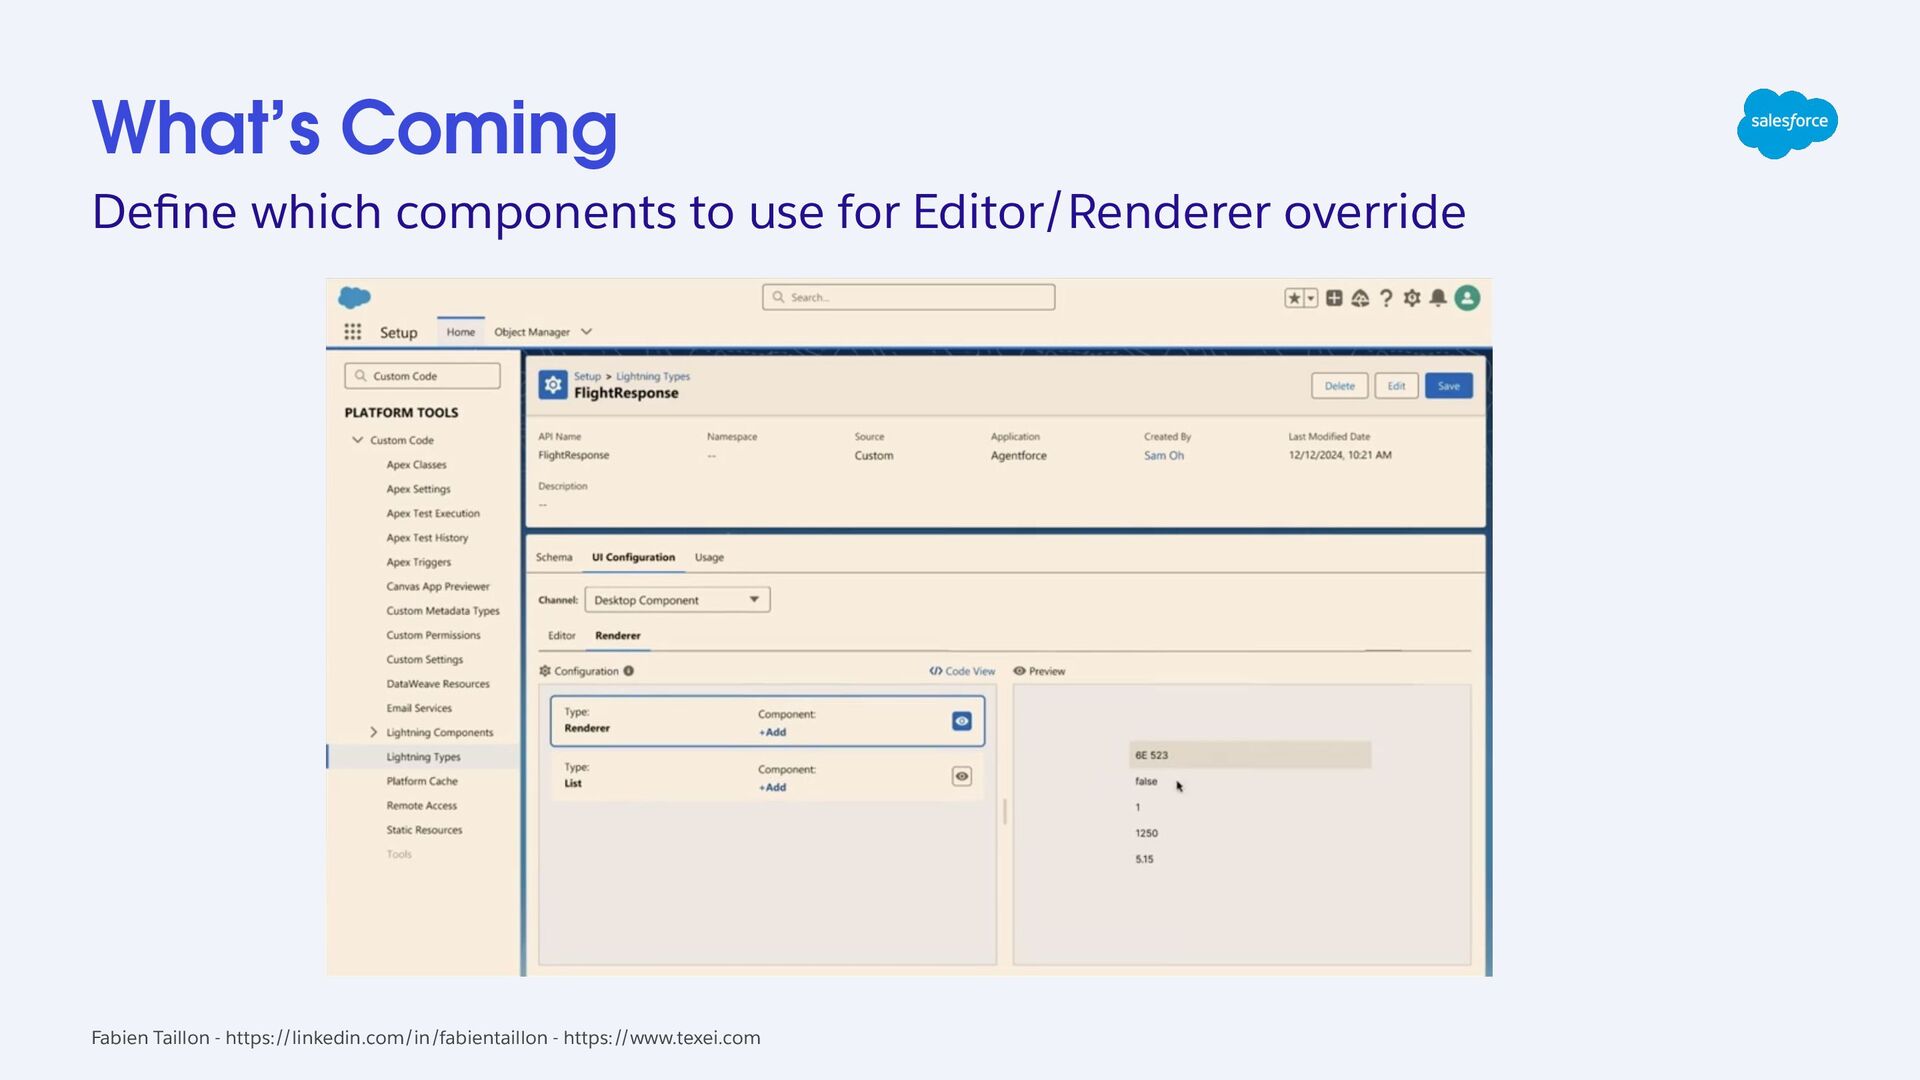This screenshot has width=1920, height=1080.
Task: Open Apex Test History in sidebar
Action: pos(427,538)
